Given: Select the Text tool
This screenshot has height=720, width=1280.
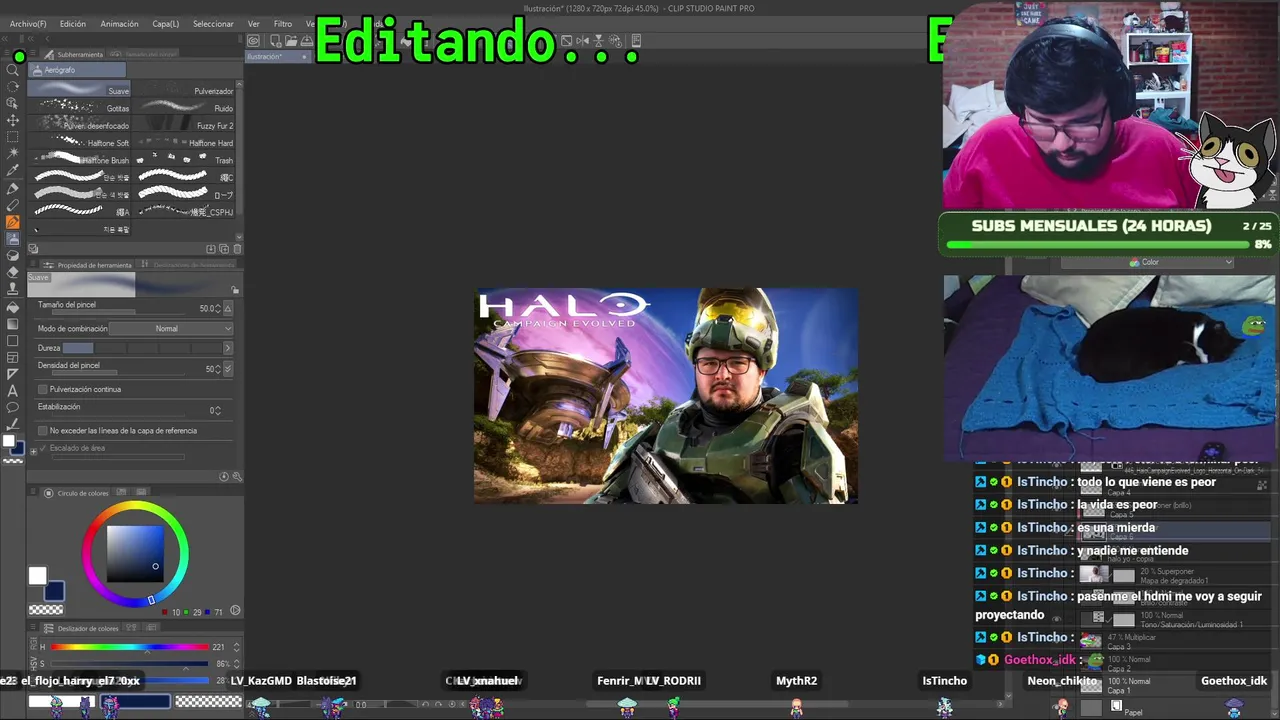Looking at the screenshot, I should coord(13,391).
